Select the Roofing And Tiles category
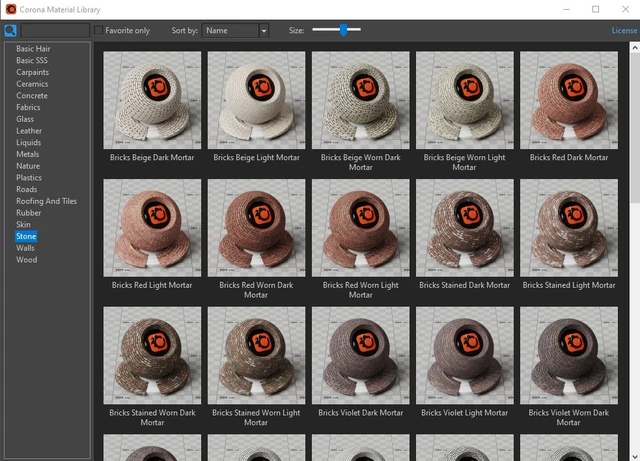 (46, 201)
